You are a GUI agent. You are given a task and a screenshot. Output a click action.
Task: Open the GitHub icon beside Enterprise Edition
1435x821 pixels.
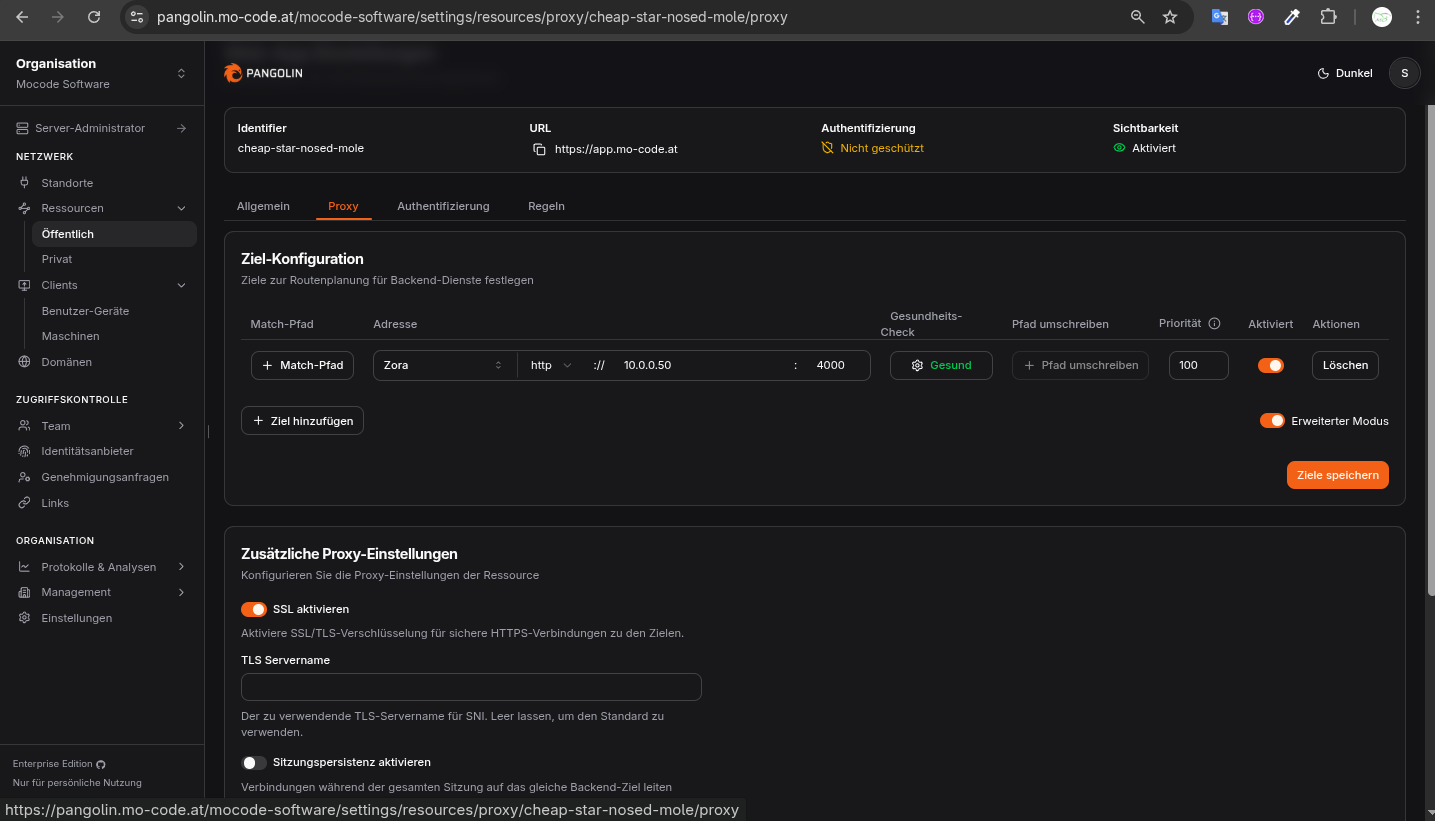point(101,765)
